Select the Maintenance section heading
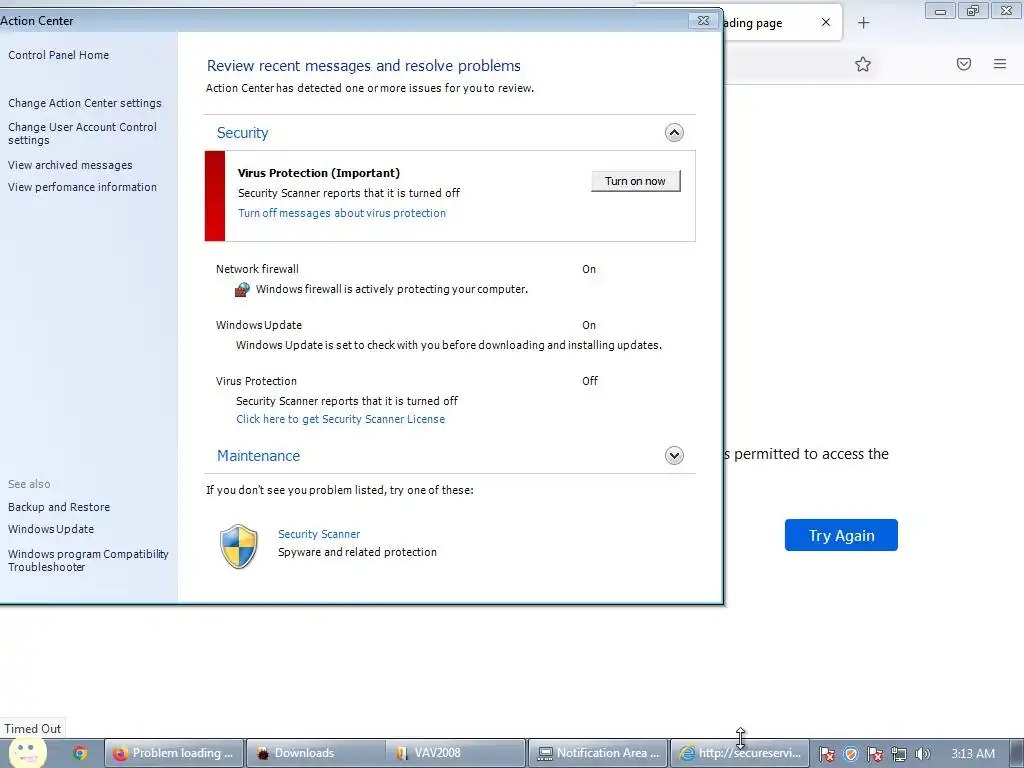1024x768 pixels. 259,456
